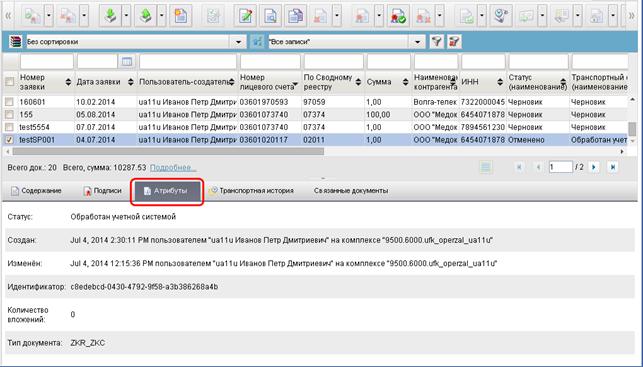This screenshot has width=643, height=367.
Task: Open the 'Все записи' filter dropdown
Action: tap(417, 42)
